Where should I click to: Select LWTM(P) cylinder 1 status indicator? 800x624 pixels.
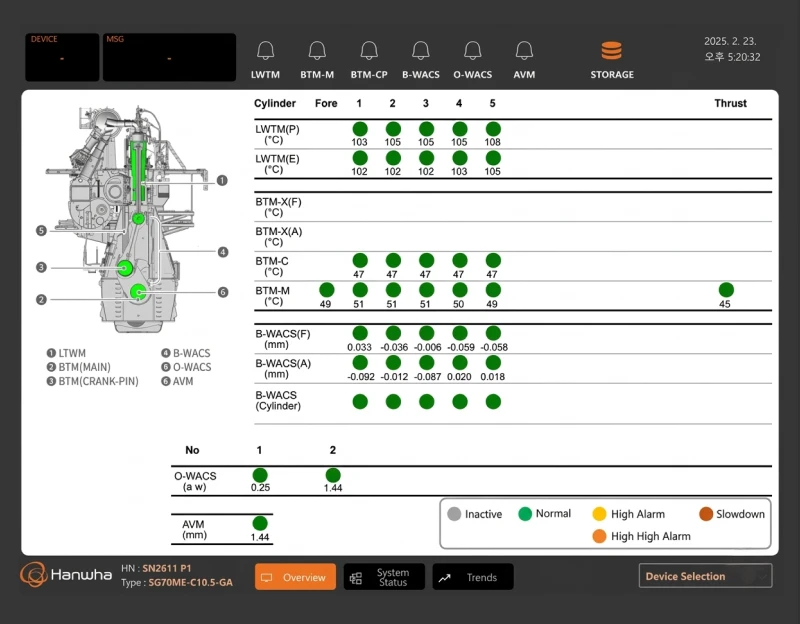click(x=360, y=129)
